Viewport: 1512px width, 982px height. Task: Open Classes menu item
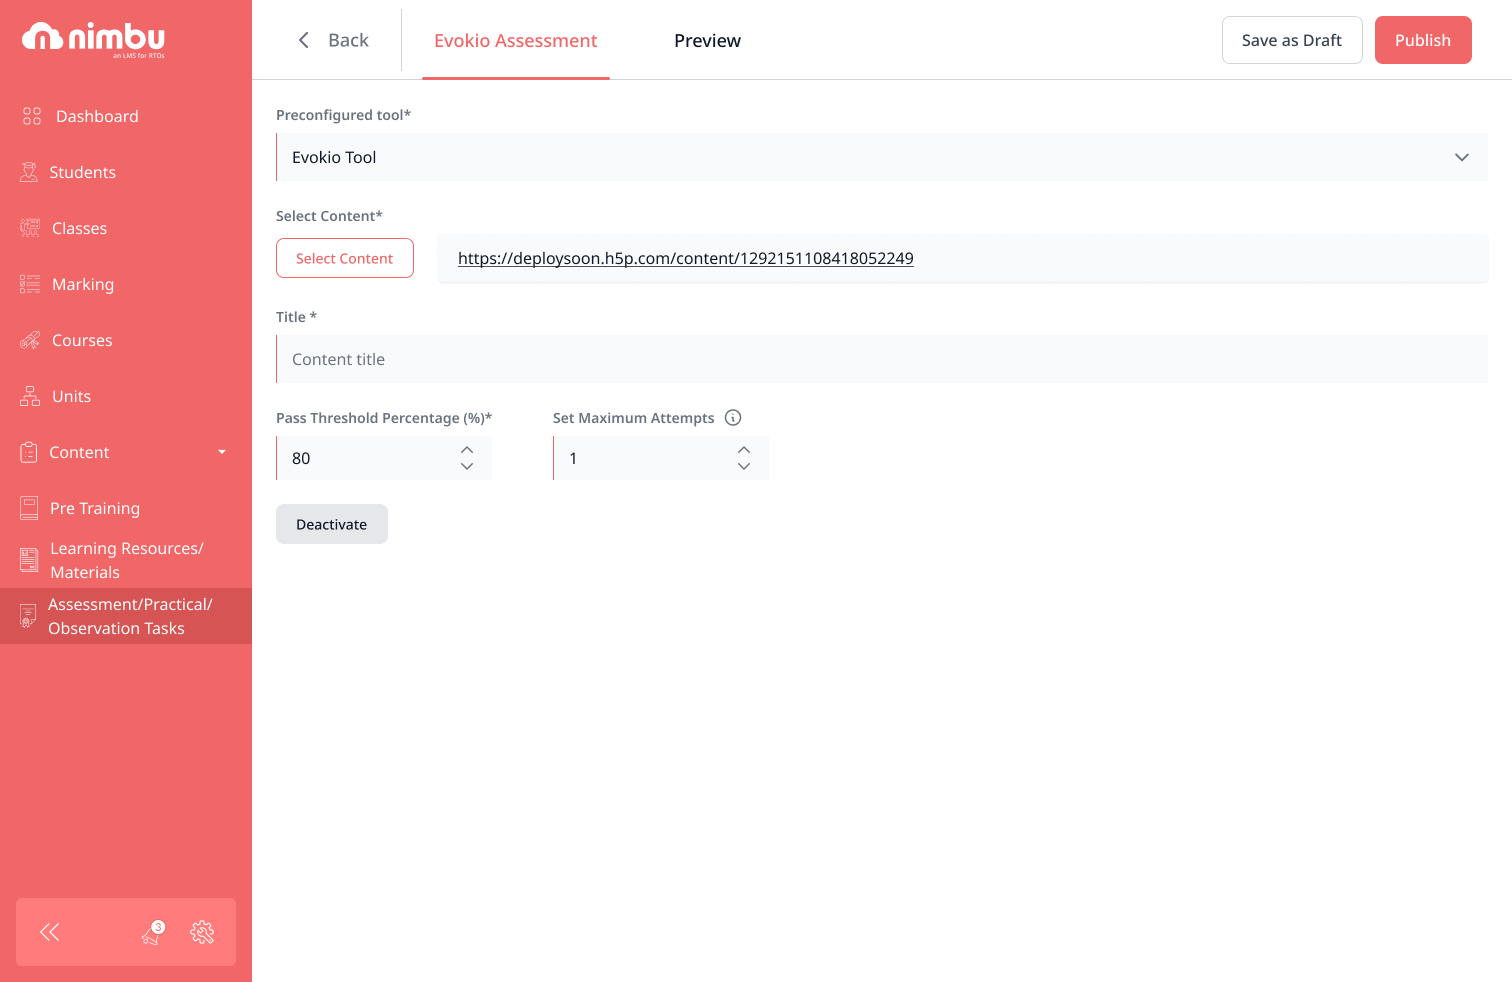[79, 228]
